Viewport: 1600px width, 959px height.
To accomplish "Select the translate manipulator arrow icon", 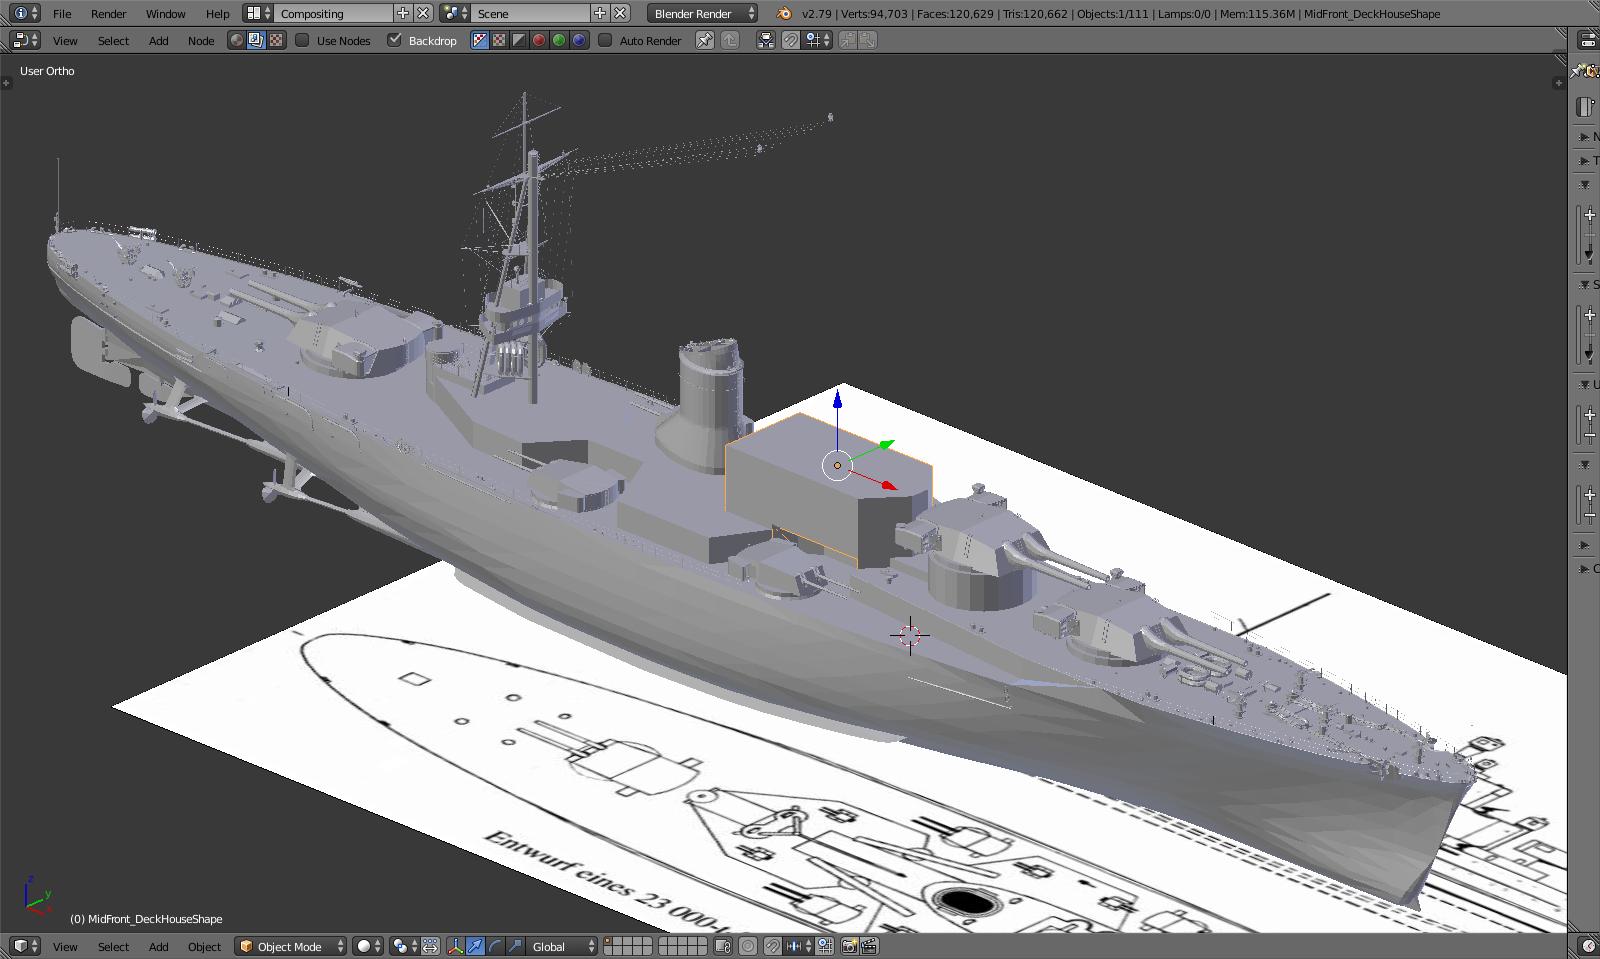I will (476, 946).
